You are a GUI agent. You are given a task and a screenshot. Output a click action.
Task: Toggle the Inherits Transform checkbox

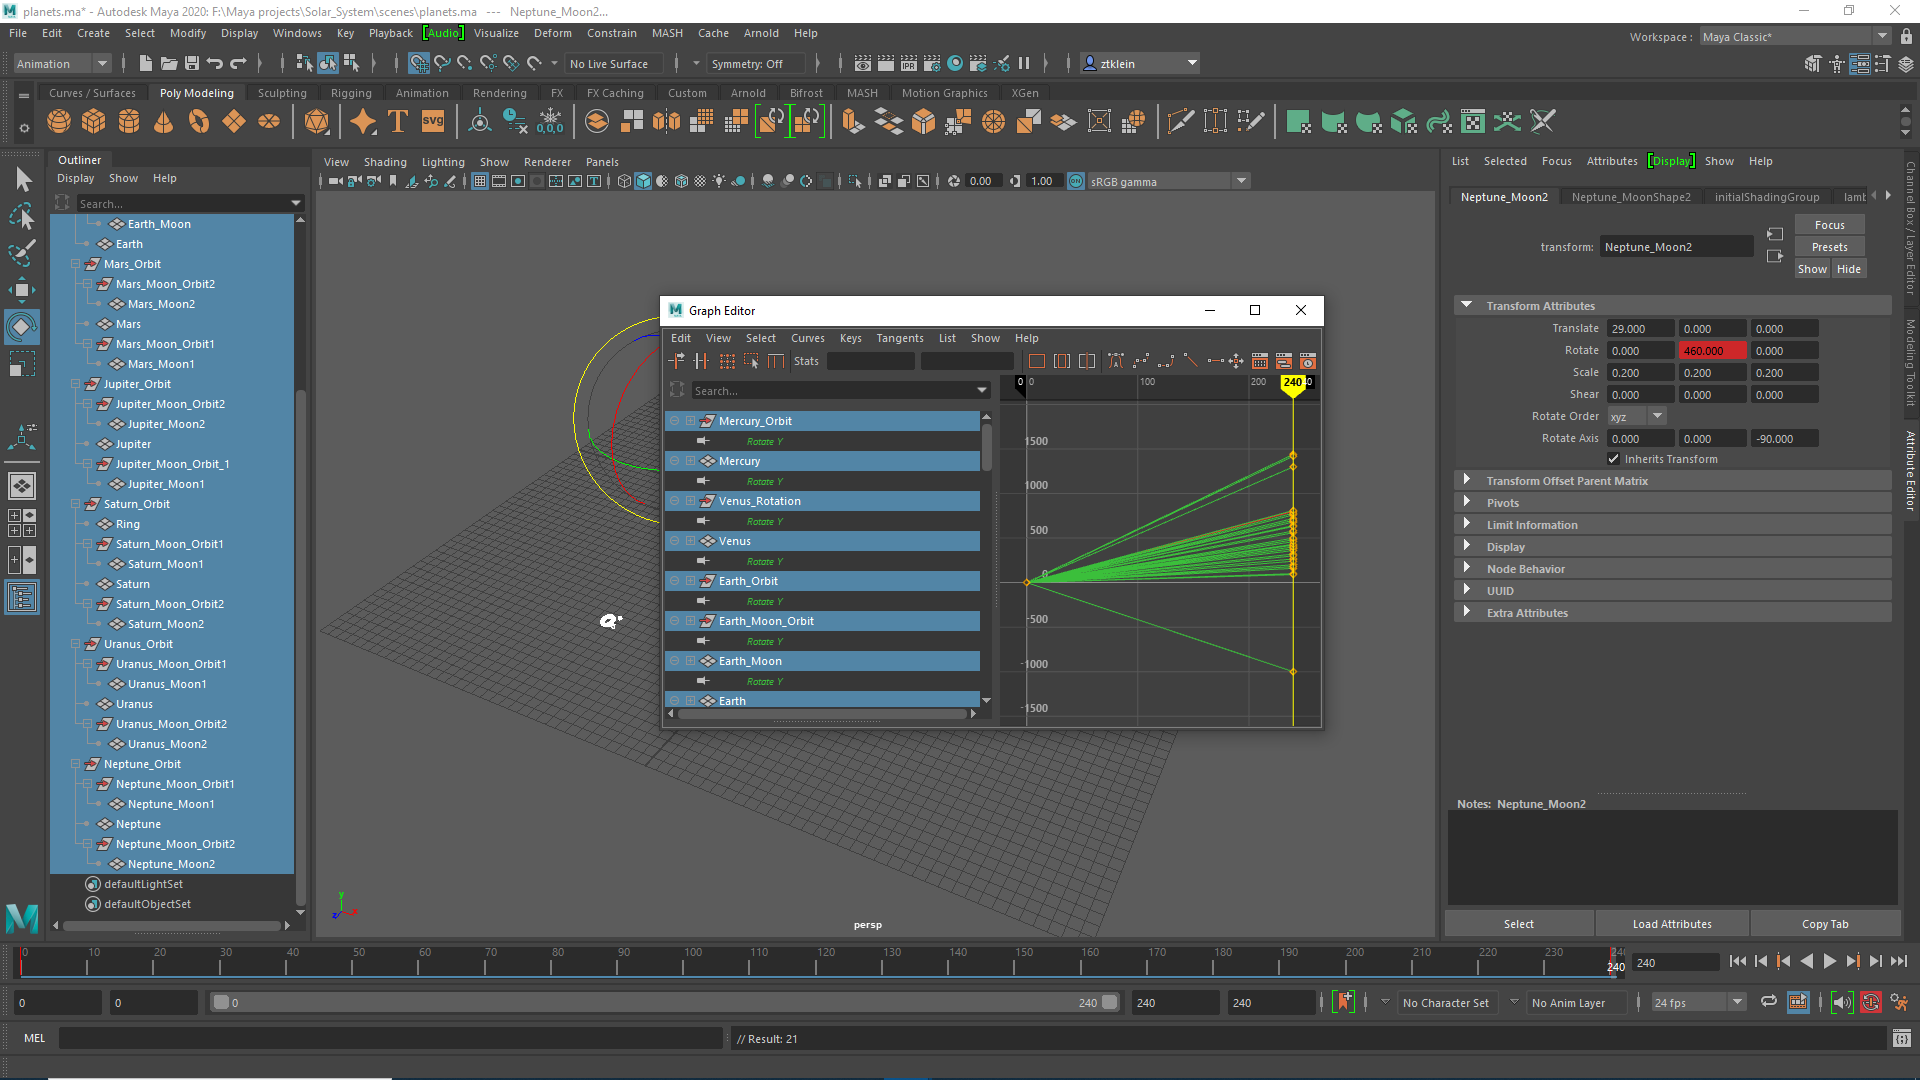[1613, 459]
